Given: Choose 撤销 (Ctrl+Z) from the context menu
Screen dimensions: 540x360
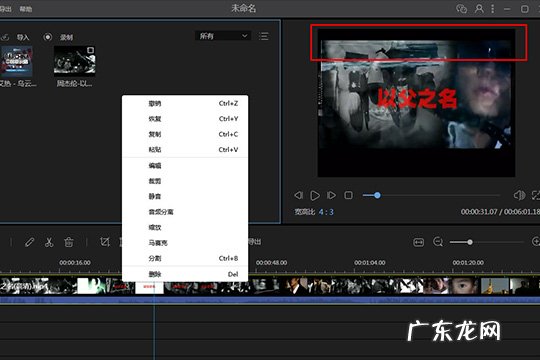Looking at the screenshot, I should 185,103.
